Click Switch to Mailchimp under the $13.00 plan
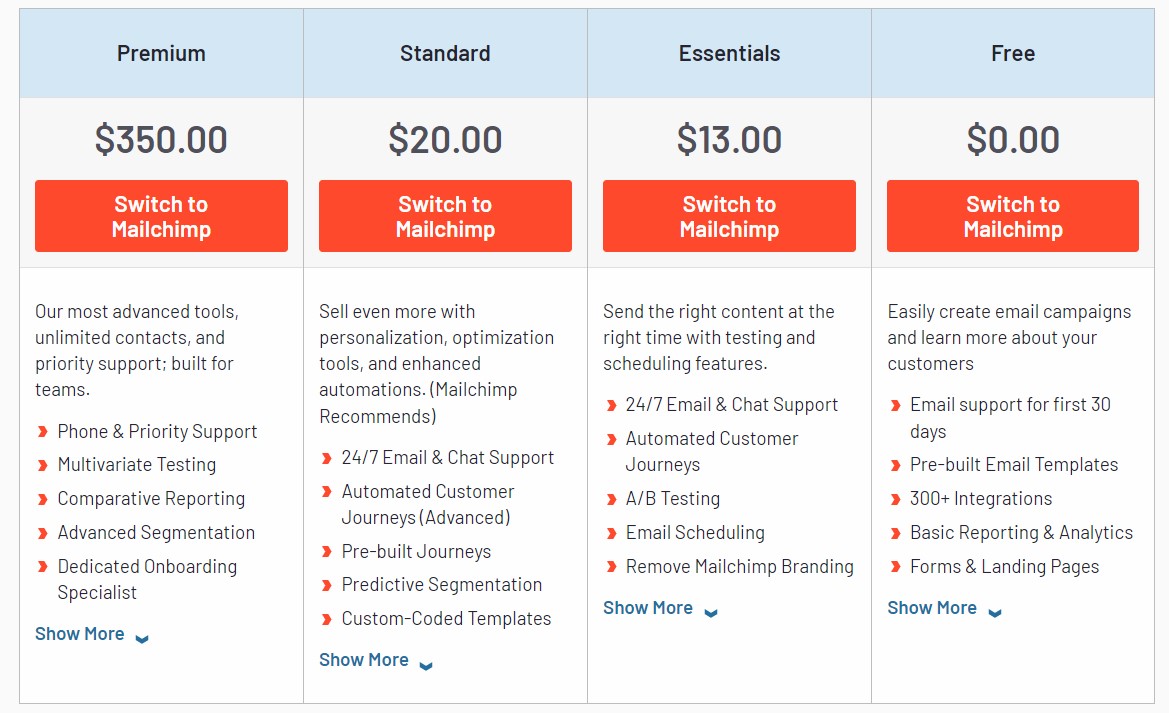 [x=729, y=216]
